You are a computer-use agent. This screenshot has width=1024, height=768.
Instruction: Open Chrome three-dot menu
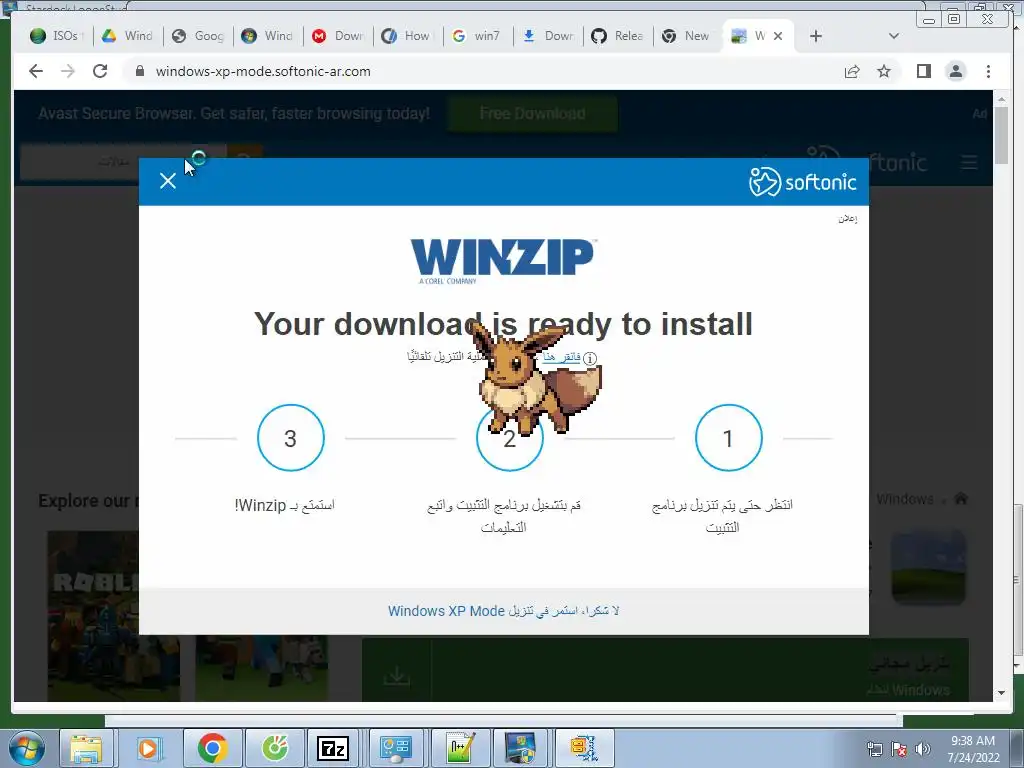(988, 71)
